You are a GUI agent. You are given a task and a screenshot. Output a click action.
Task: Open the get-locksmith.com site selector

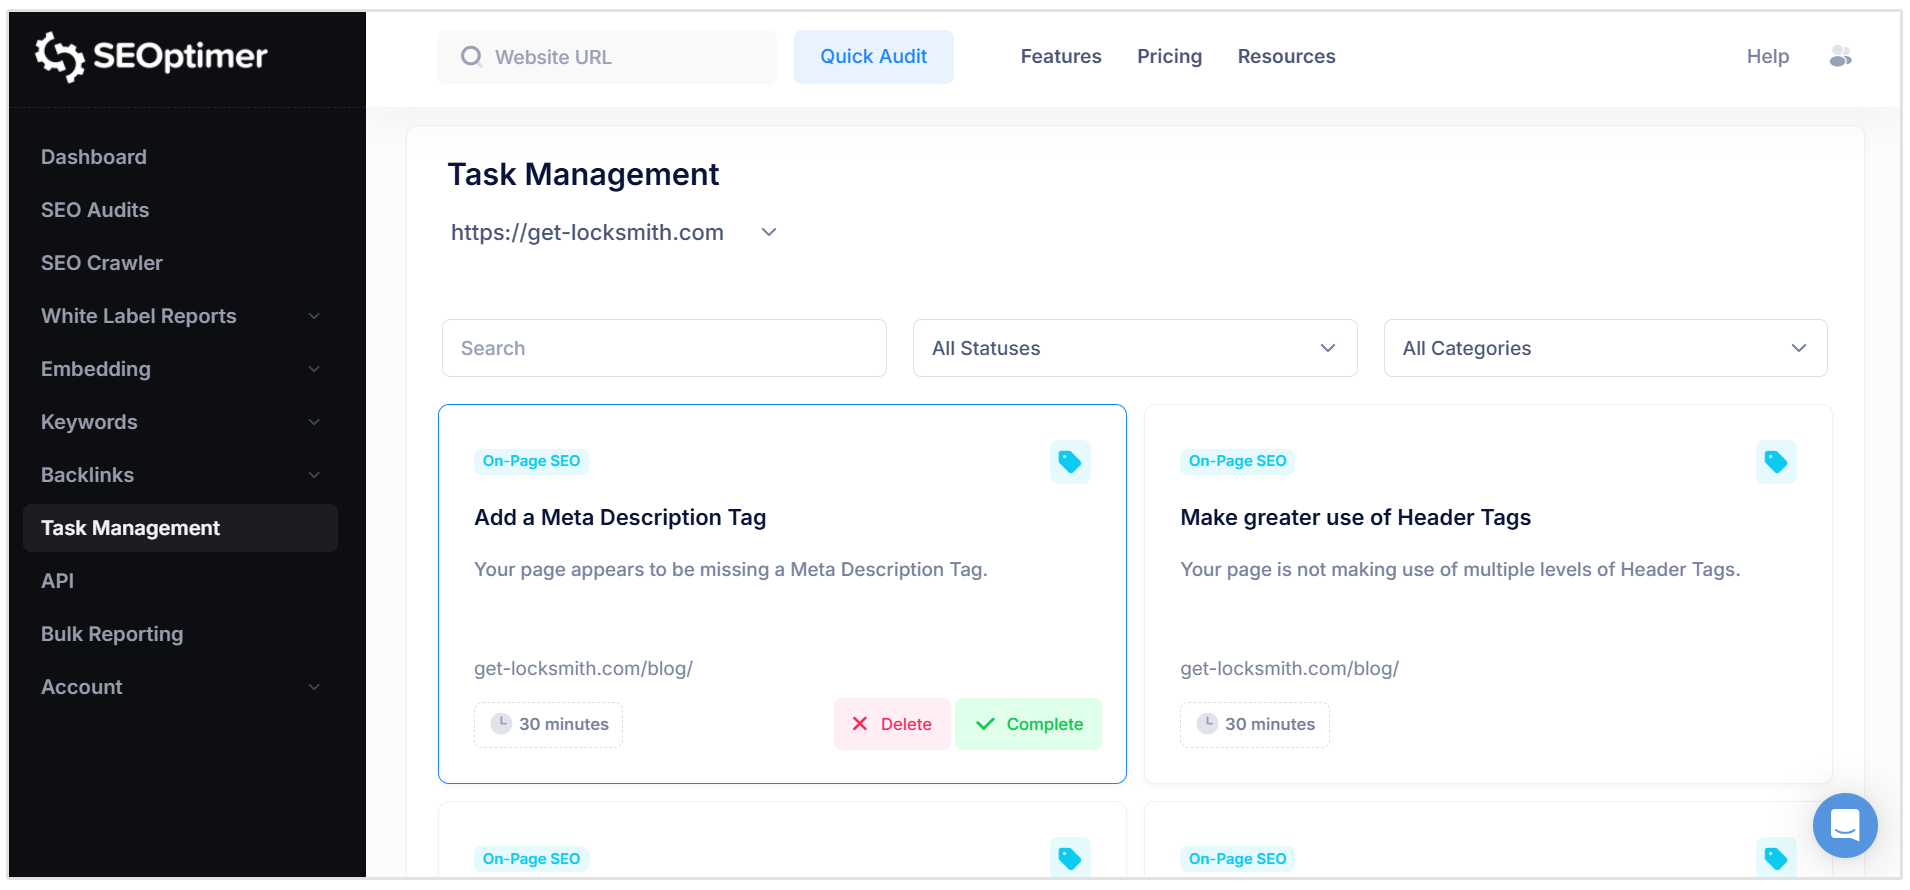(x=613, y=233)
